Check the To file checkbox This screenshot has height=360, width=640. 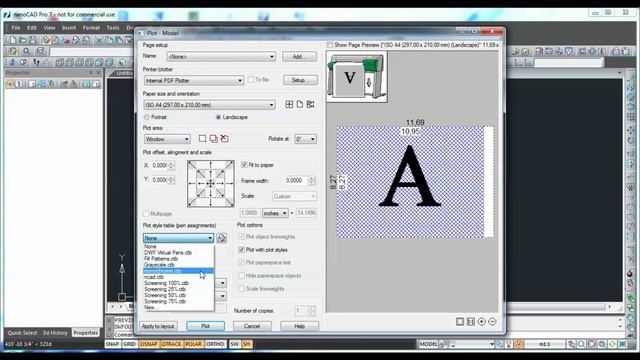tap(251, 80)
